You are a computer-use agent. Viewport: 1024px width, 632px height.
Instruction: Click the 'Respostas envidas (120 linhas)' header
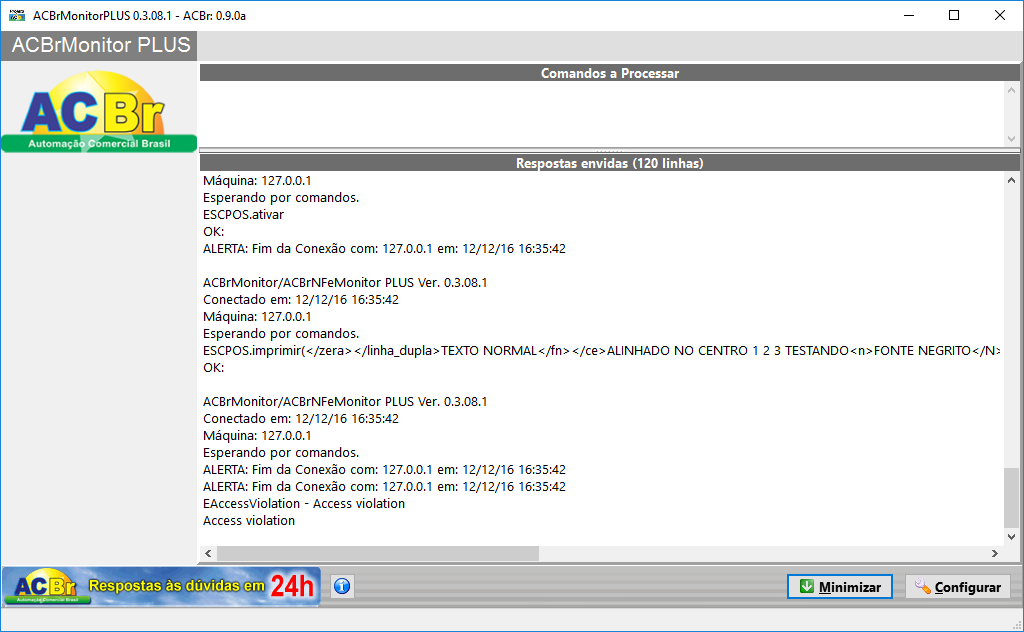coord(609,163)
